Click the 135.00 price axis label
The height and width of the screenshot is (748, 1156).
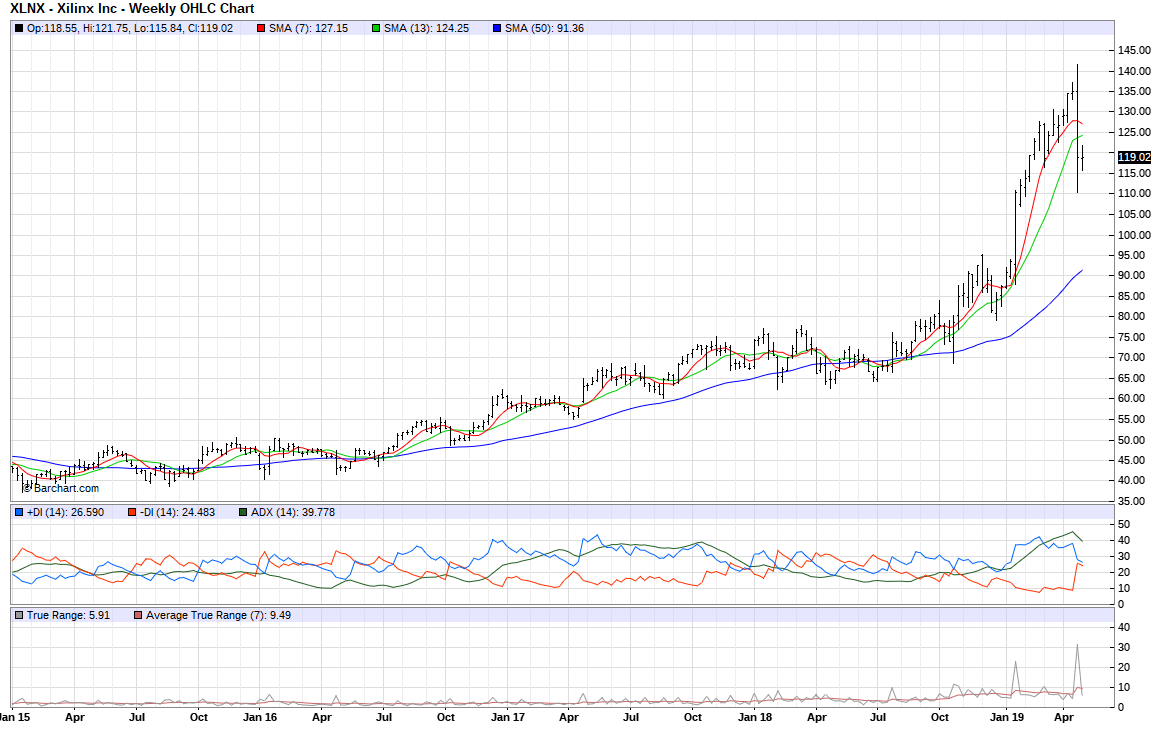pos(1134,91)
